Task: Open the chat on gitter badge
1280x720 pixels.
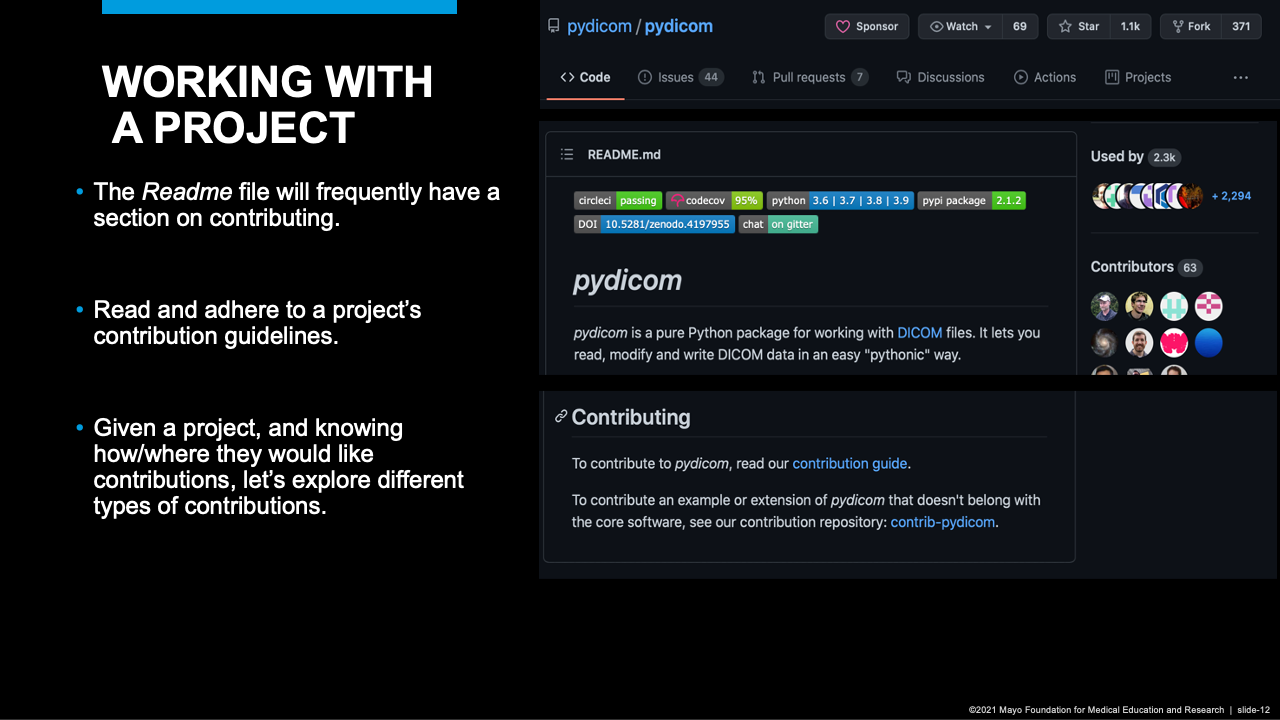Action: coord(778,224)
